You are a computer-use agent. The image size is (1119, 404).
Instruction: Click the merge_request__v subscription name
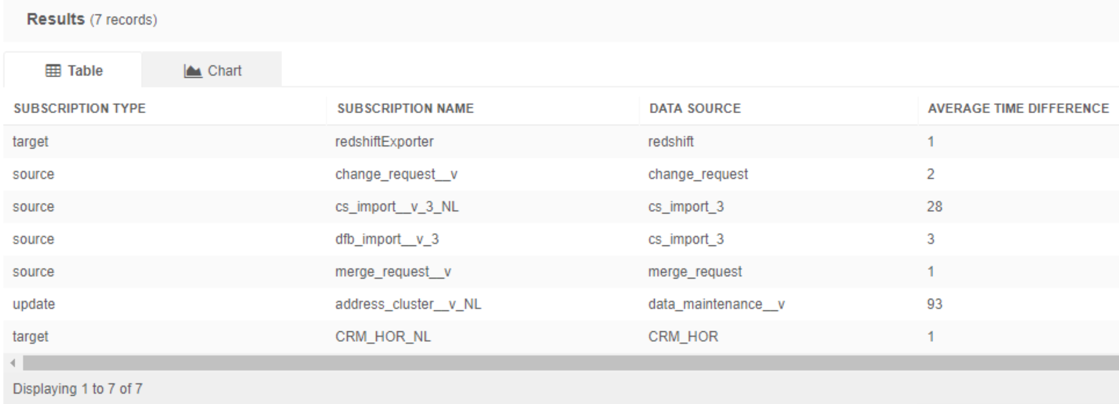[x=390, y=272]
